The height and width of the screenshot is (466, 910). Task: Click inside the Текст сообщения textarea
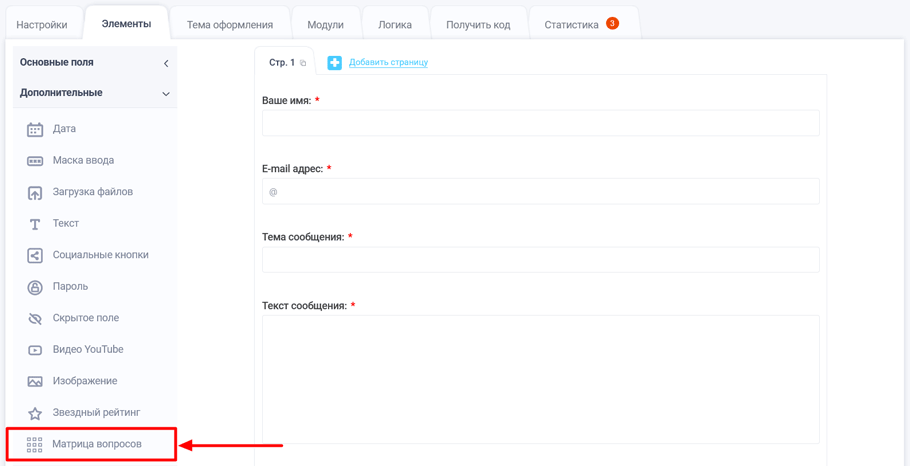coord(540,378)
